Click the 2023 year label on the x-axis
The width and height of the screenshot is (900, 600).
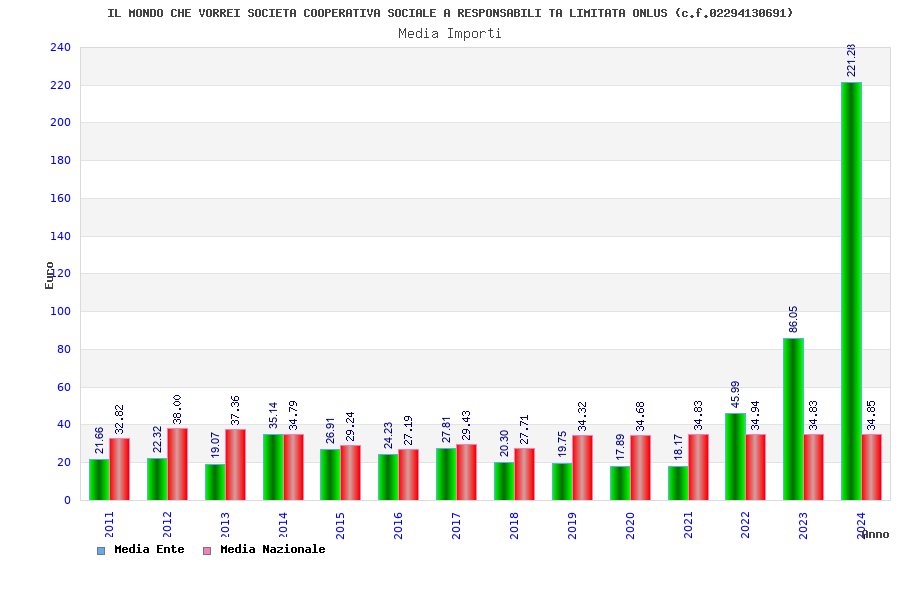click(804, 525)
